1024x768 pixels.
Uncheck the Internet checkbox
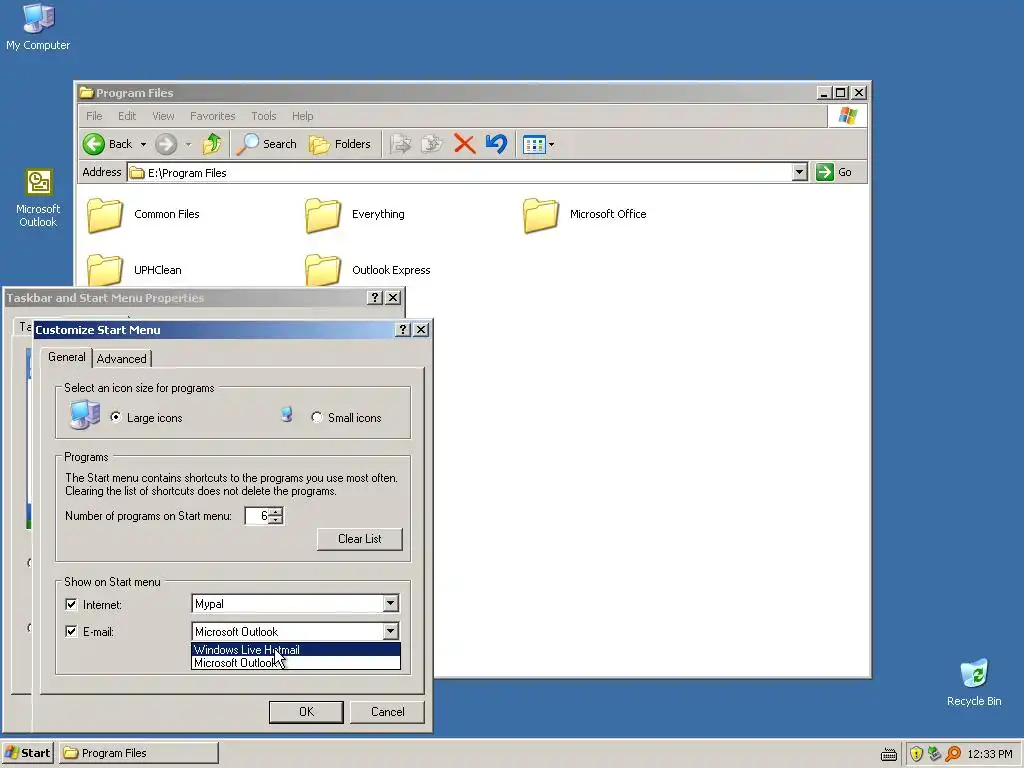71,605
